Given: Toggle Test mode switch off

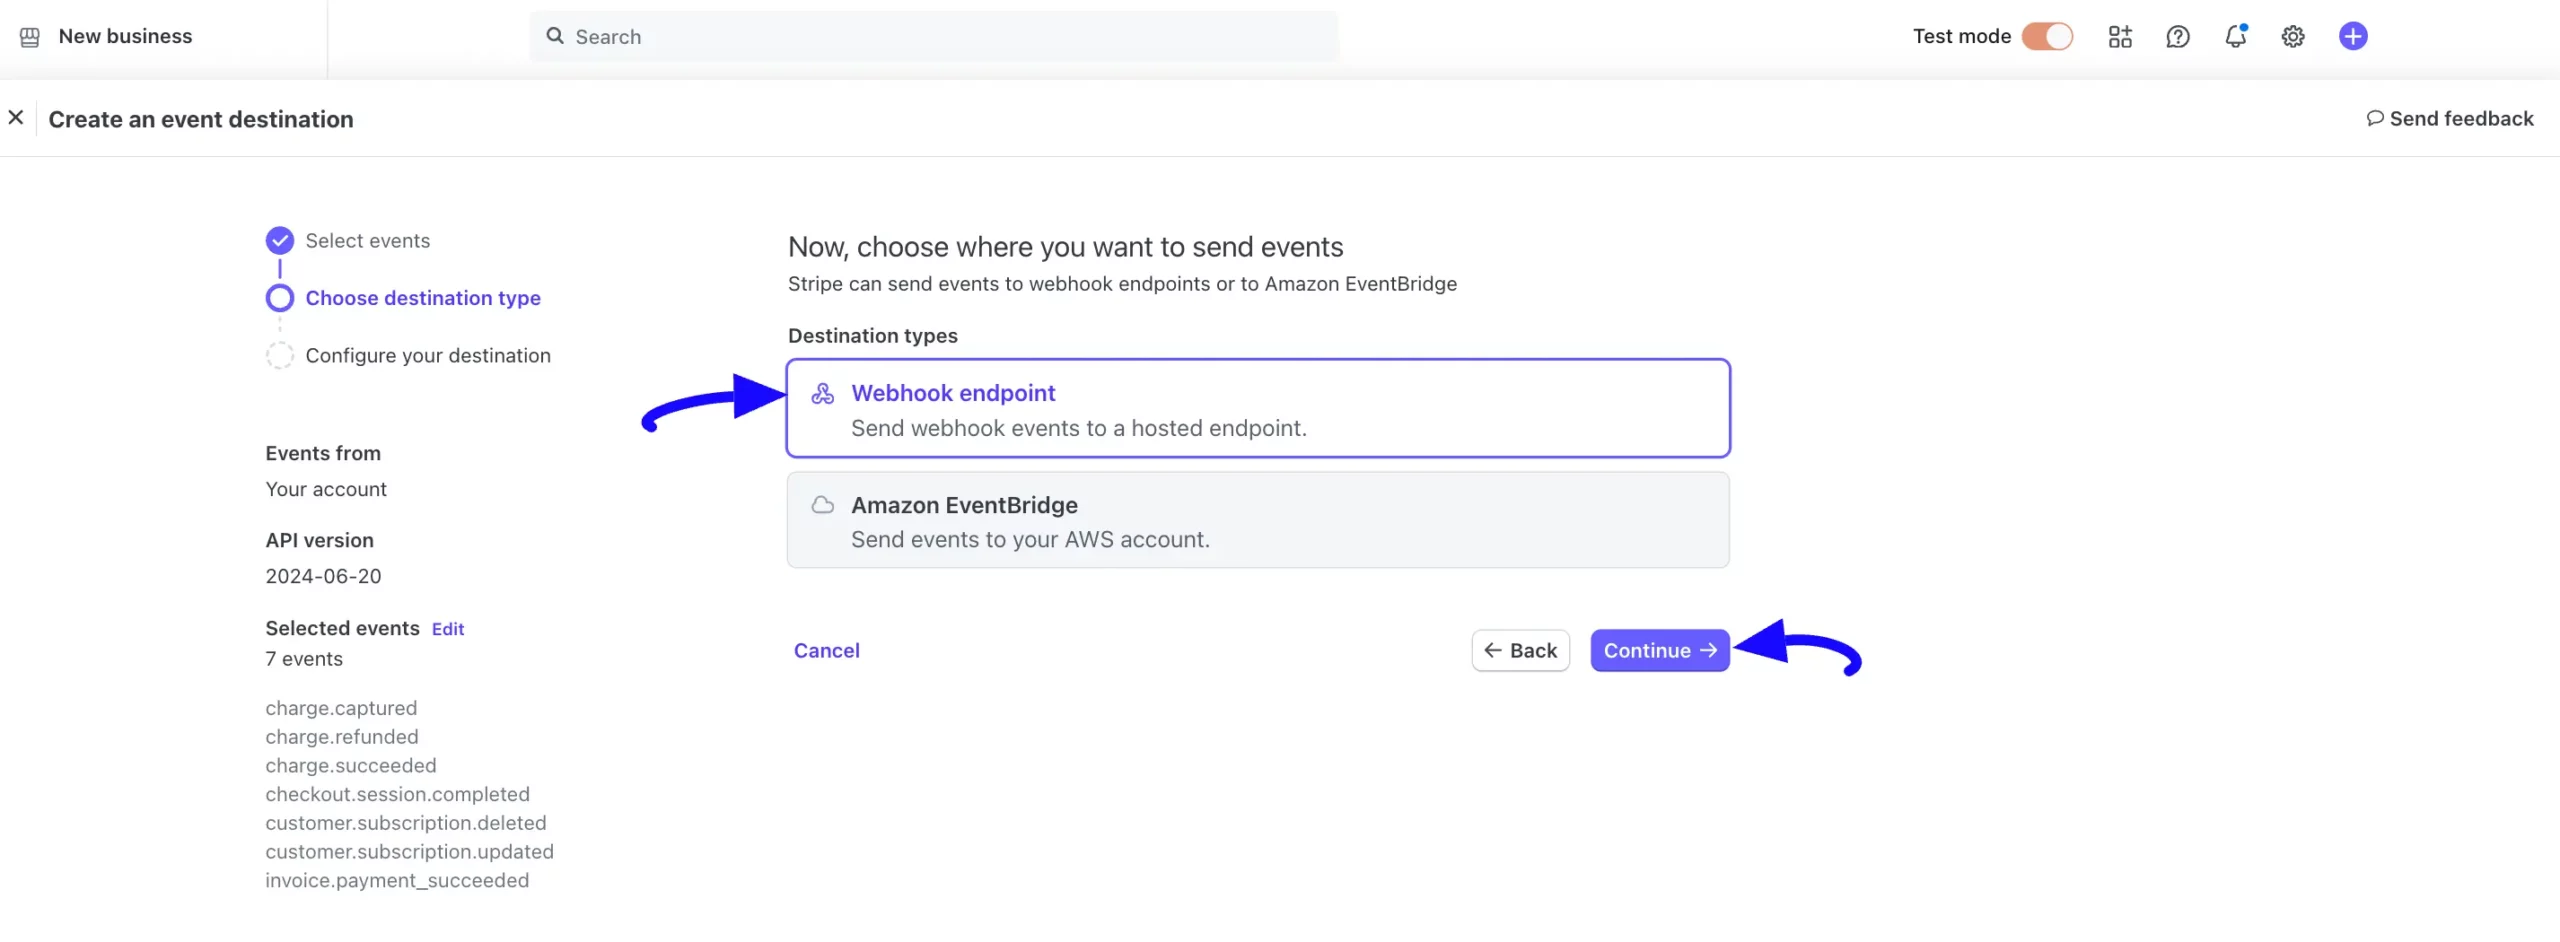Looking at the screenshot, I should [2047, 37].
